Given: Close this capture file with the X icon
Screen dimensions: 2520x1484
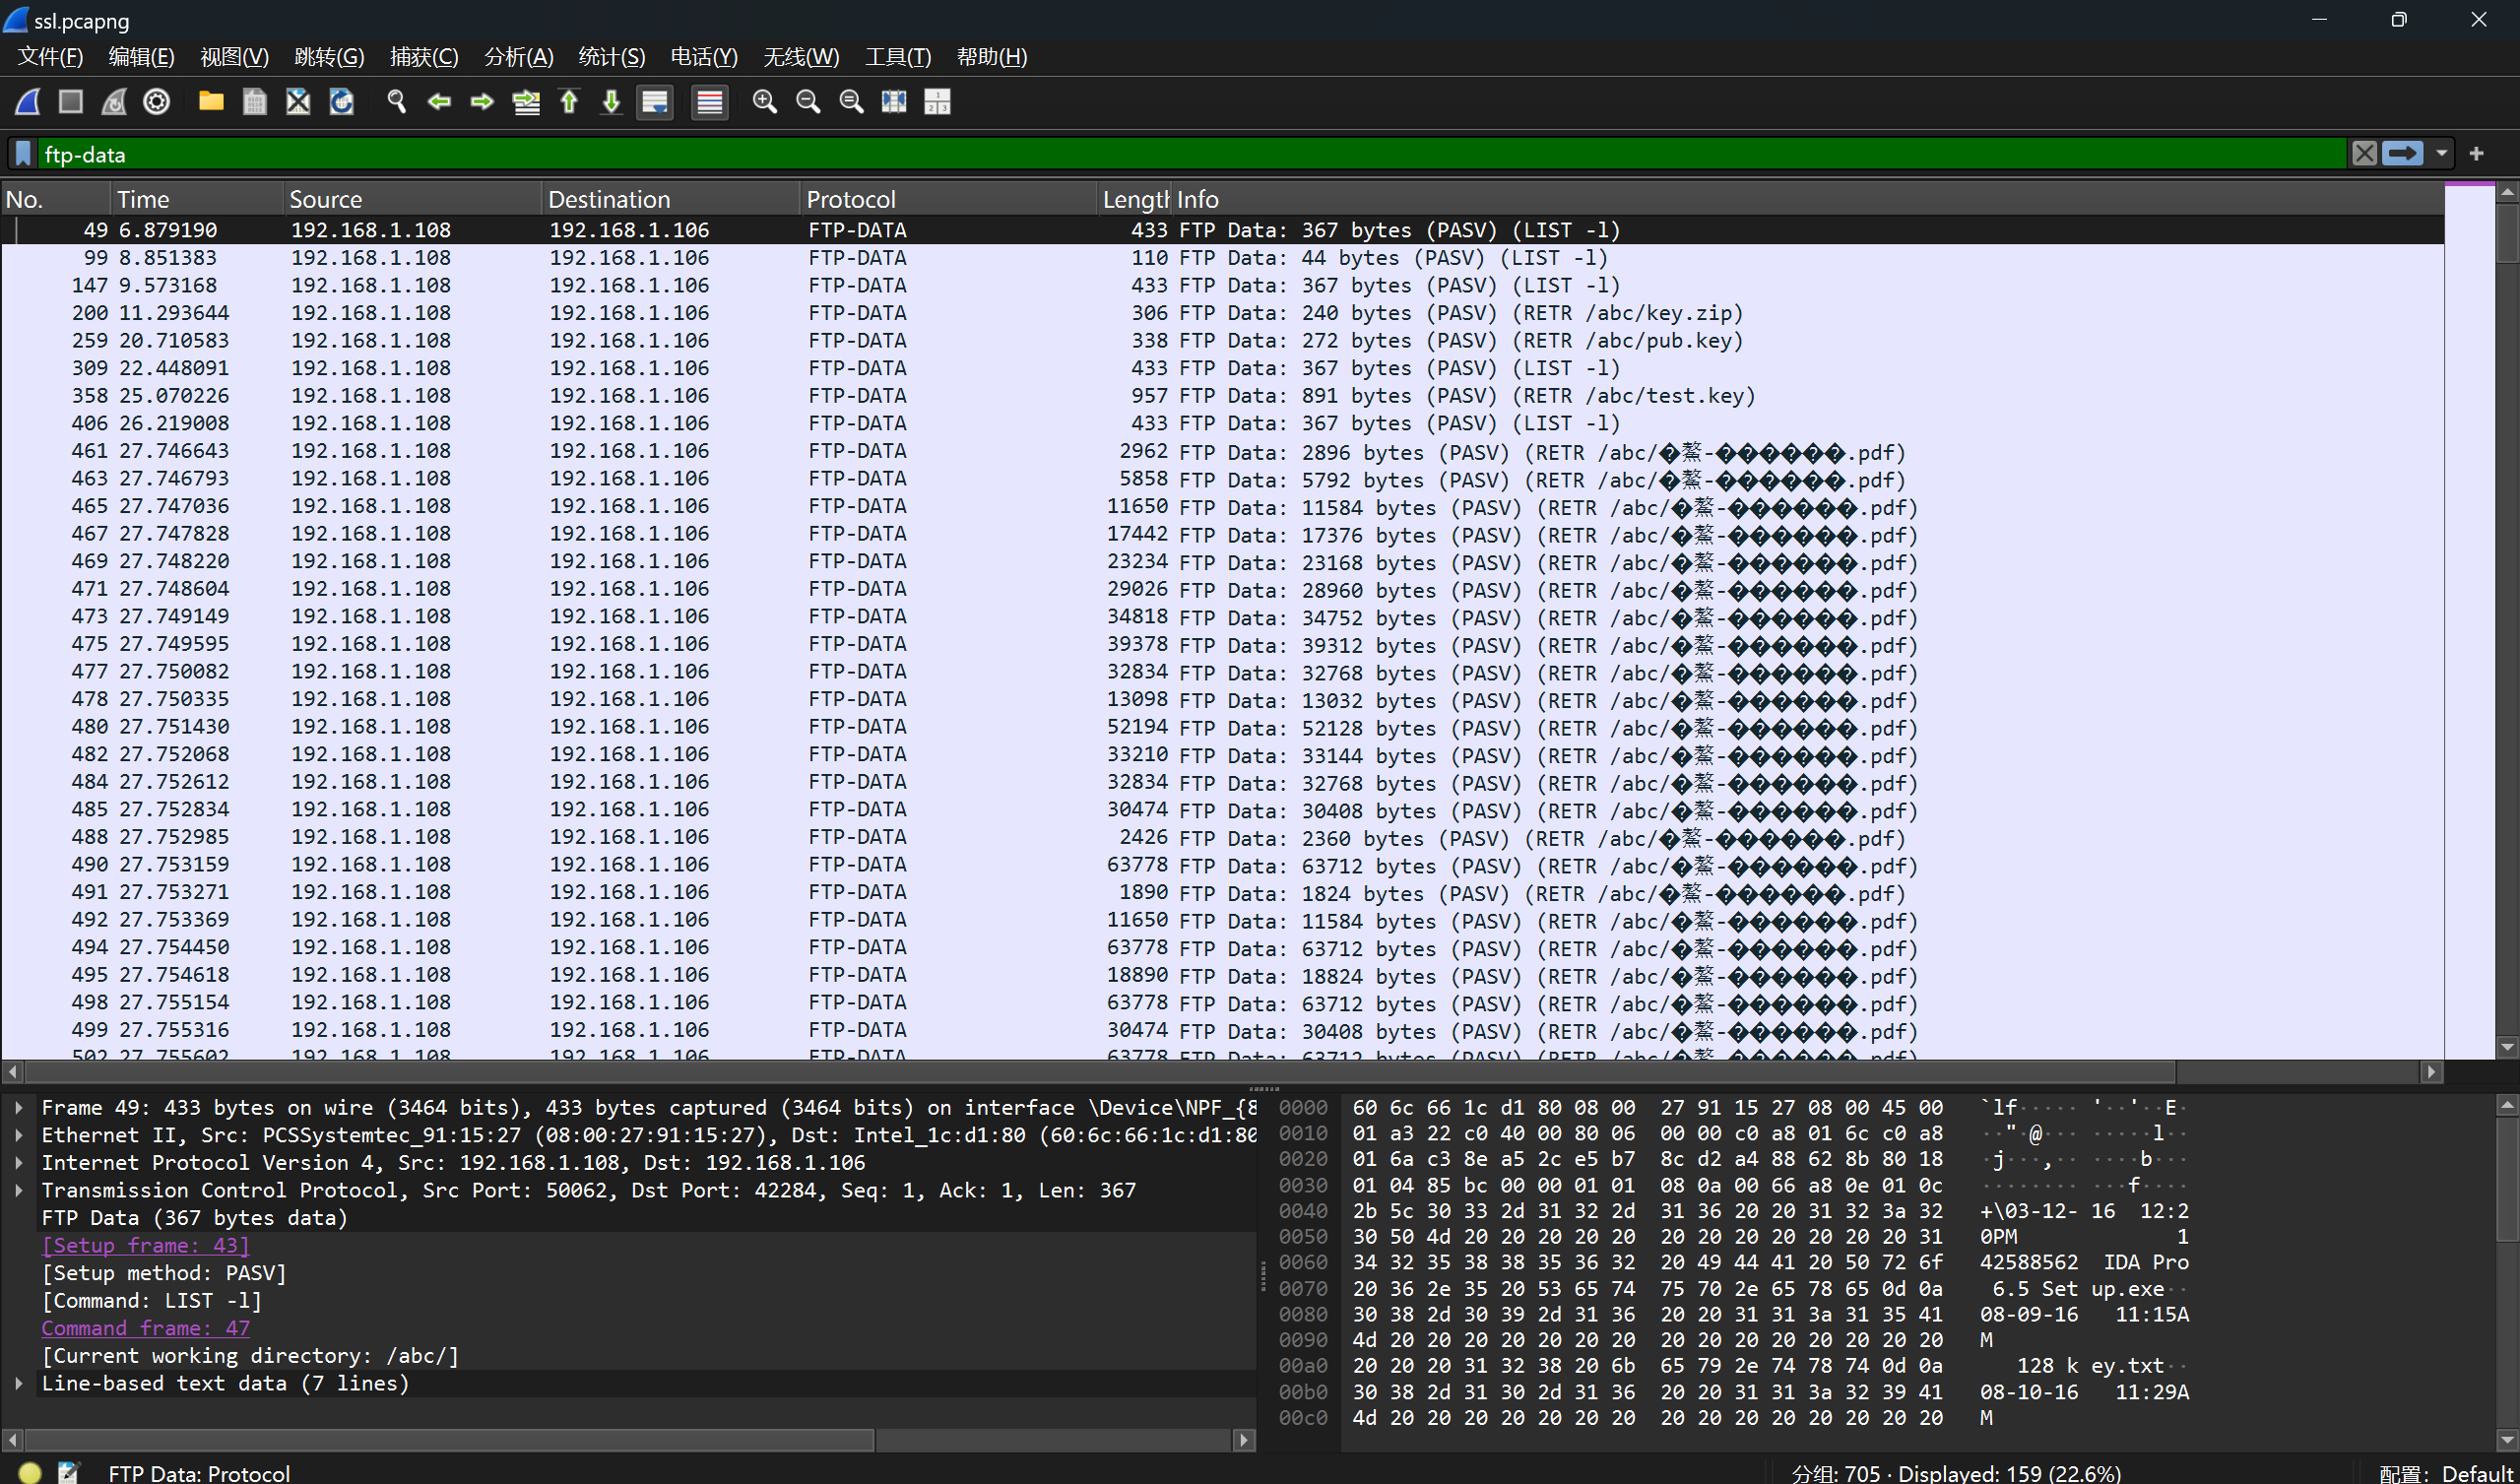Looking at the screenshot, I should tap(298, 102).
